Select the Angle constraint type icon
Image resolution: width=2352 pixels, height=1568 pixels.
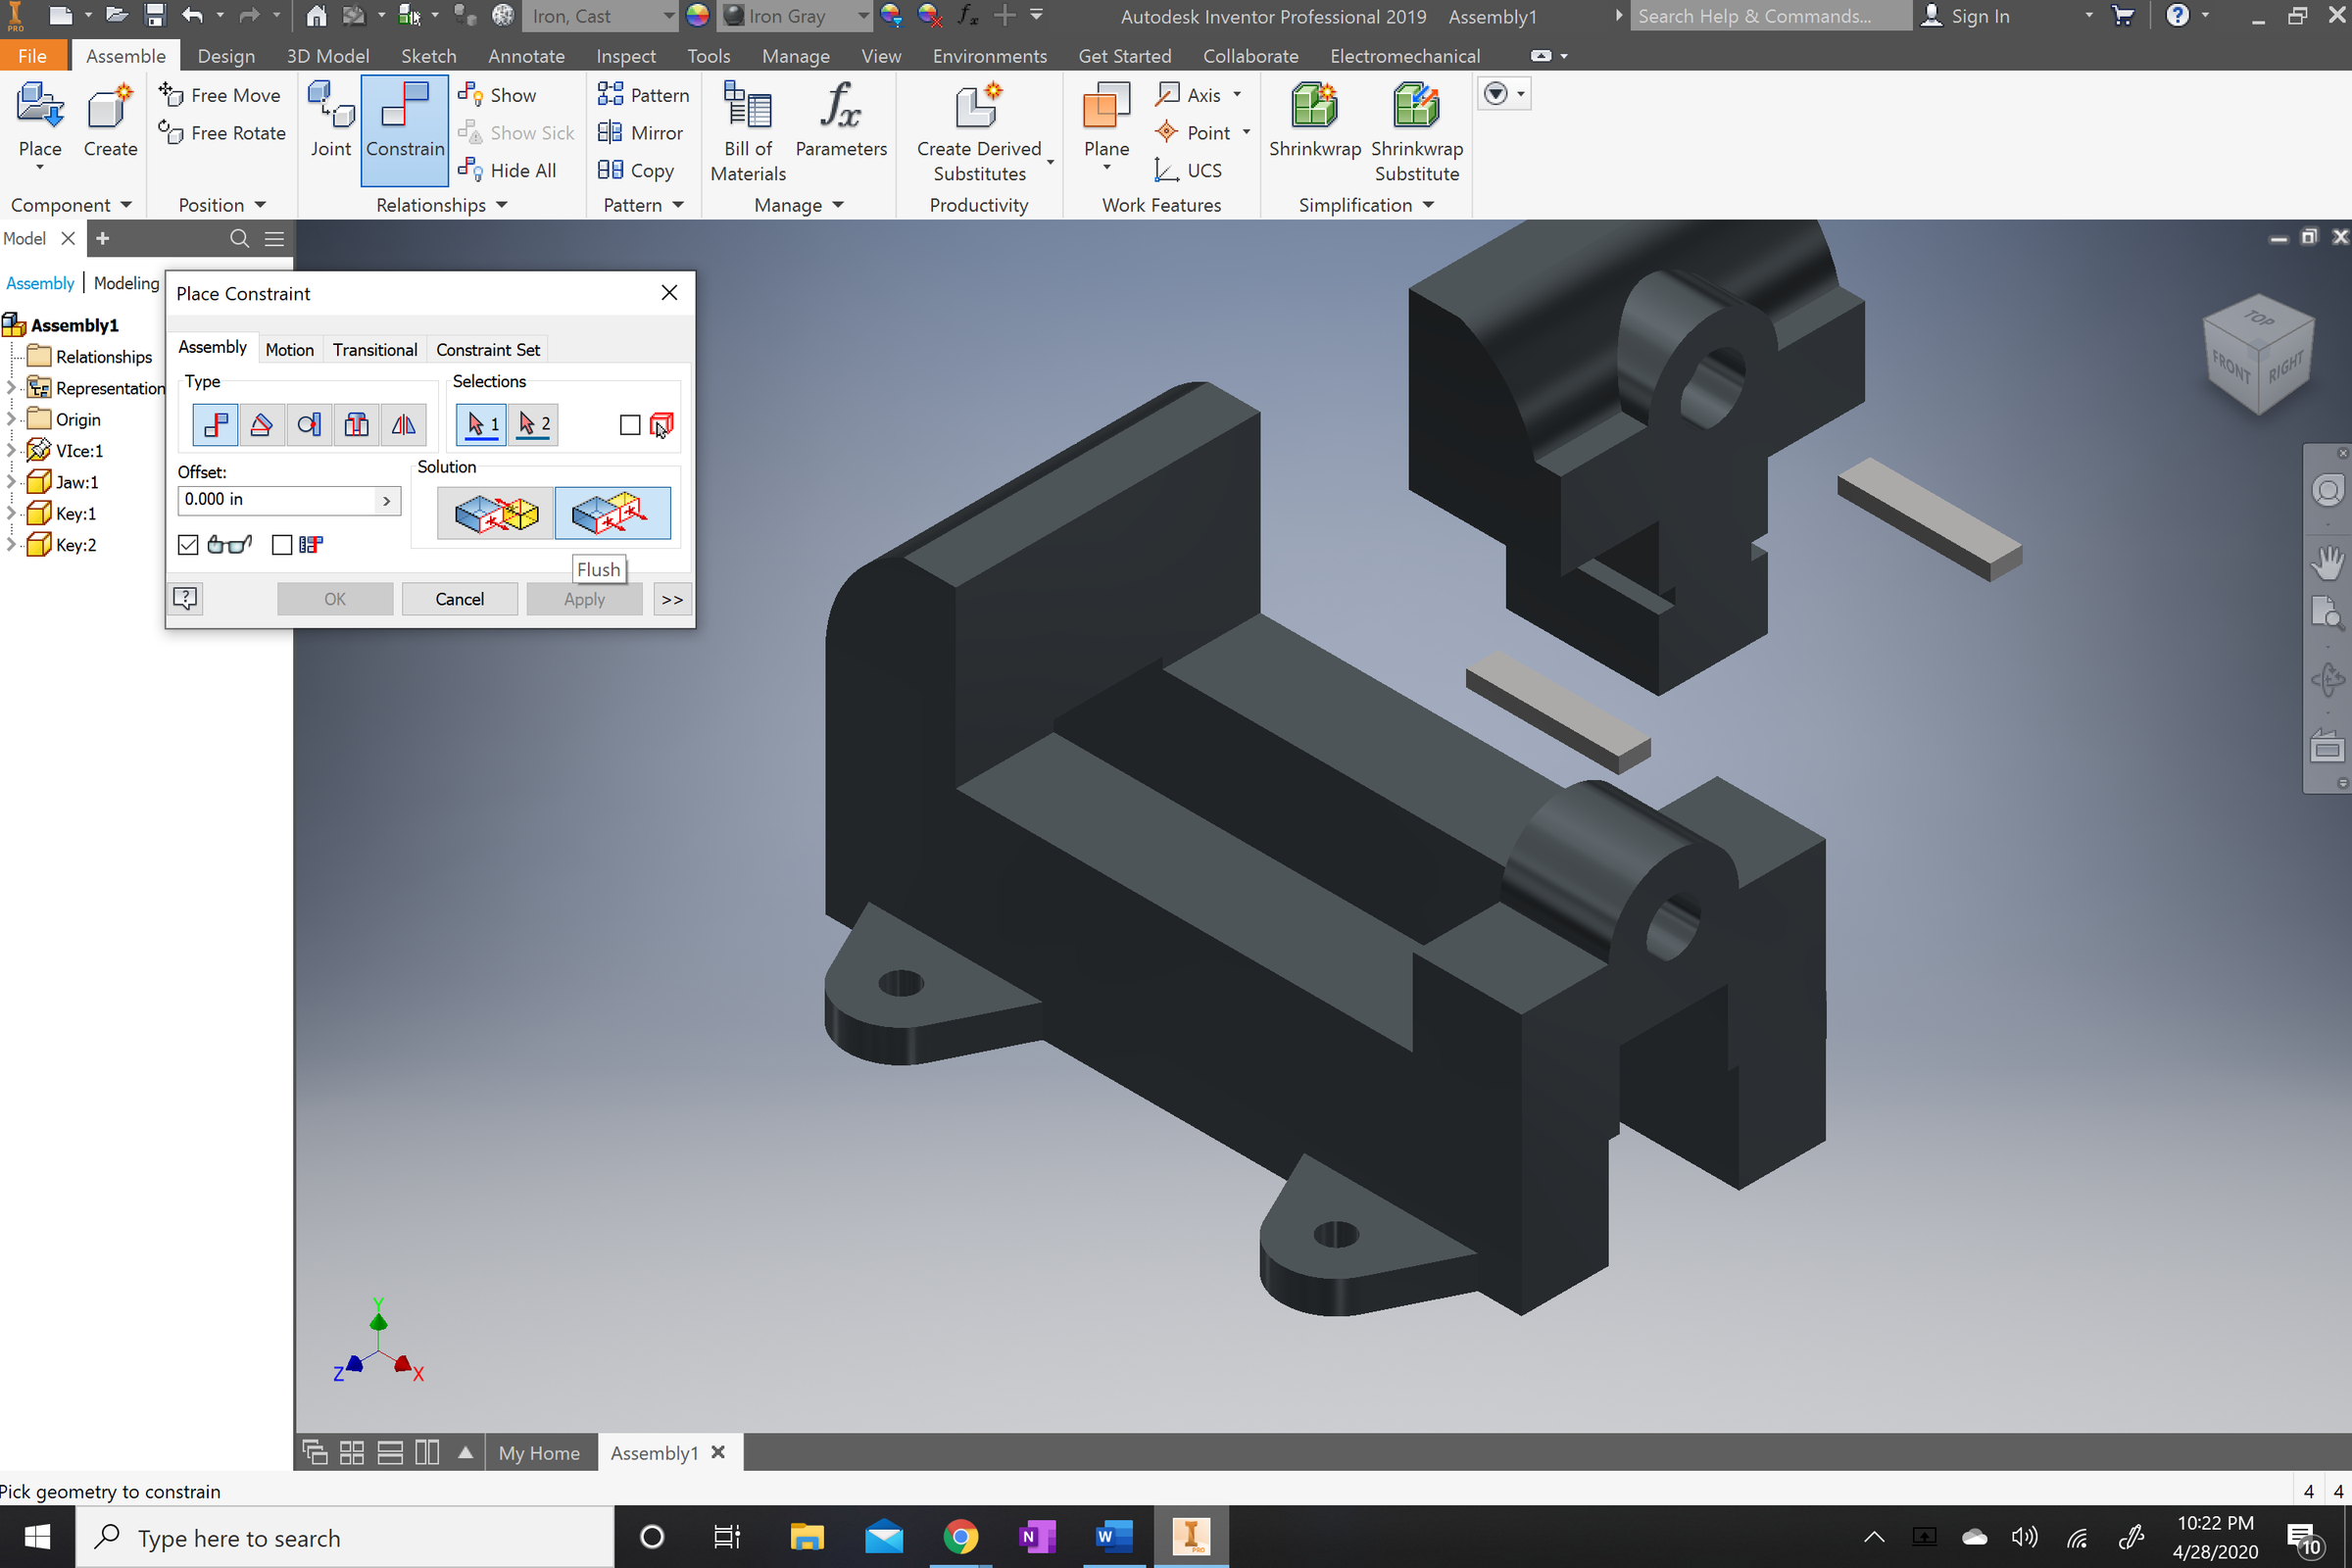click(261, 424)
